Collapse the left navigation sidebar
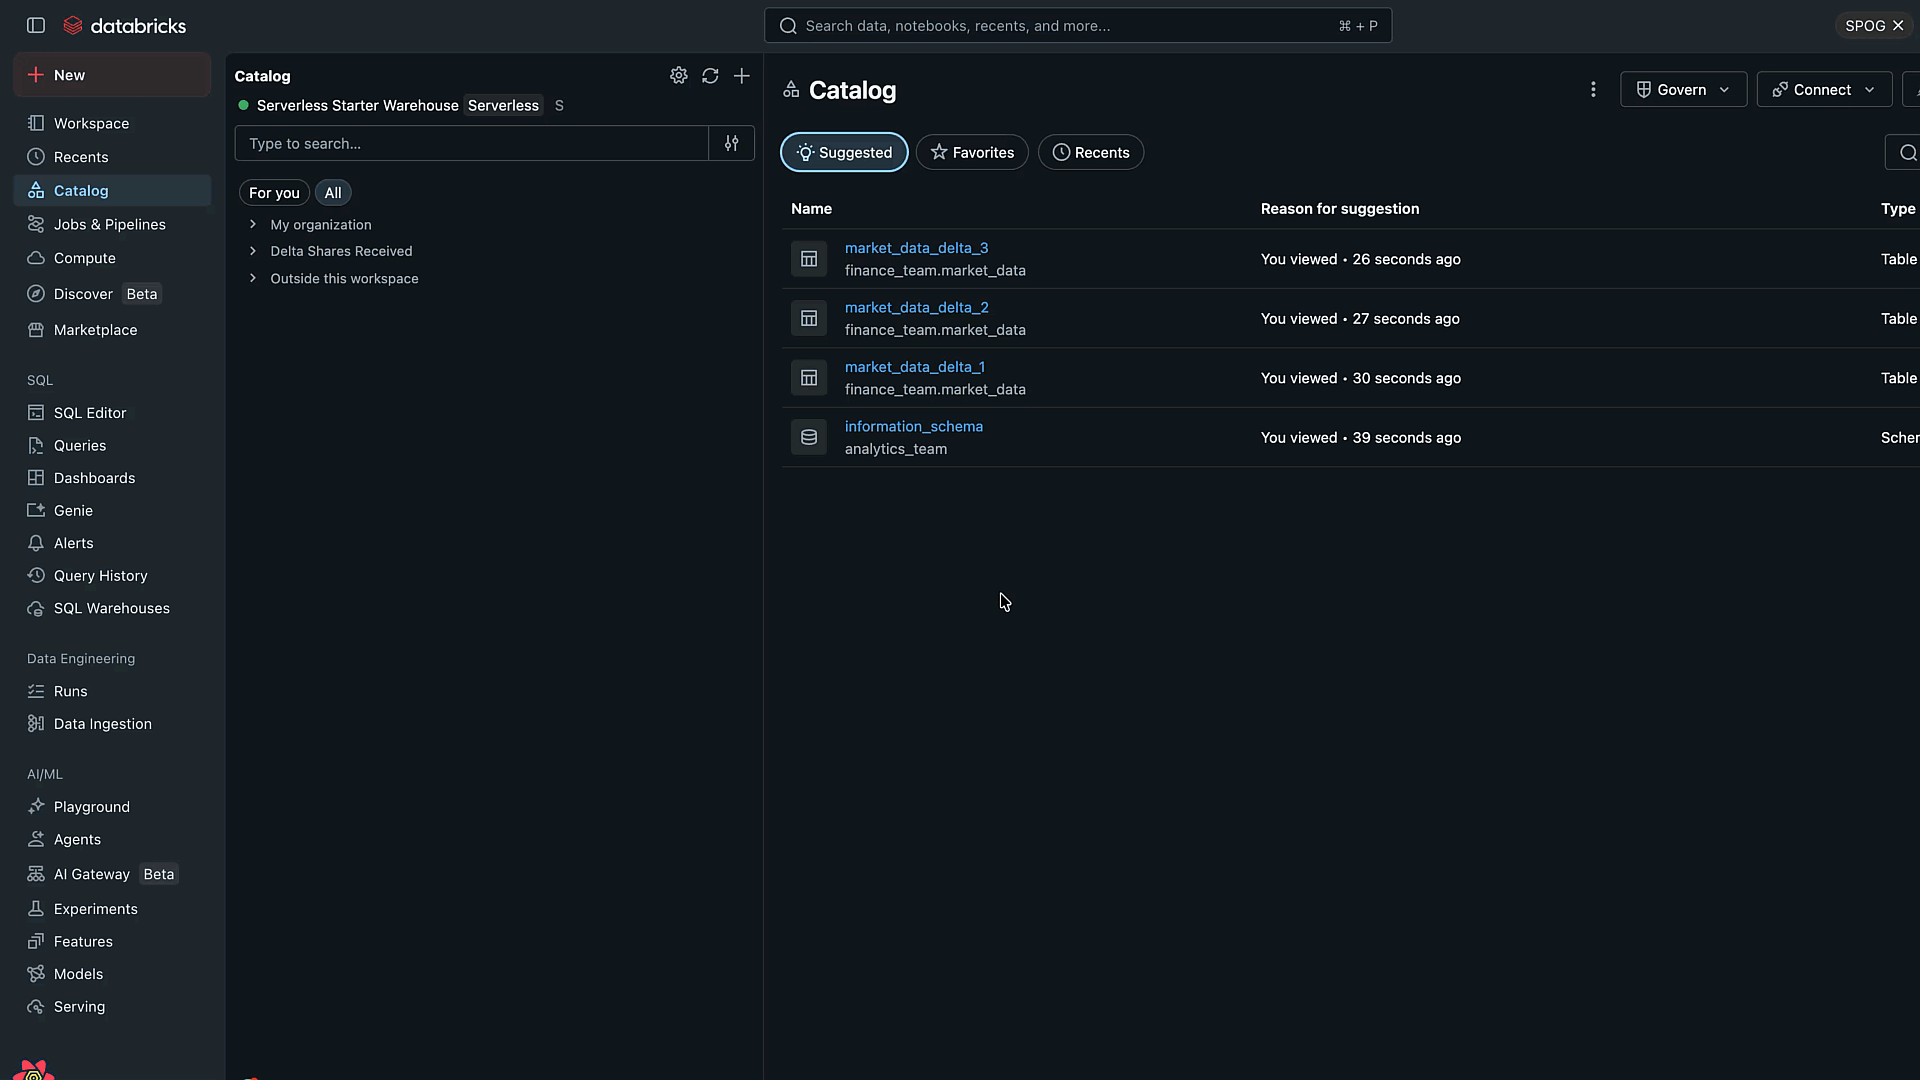 pos(35,25)
